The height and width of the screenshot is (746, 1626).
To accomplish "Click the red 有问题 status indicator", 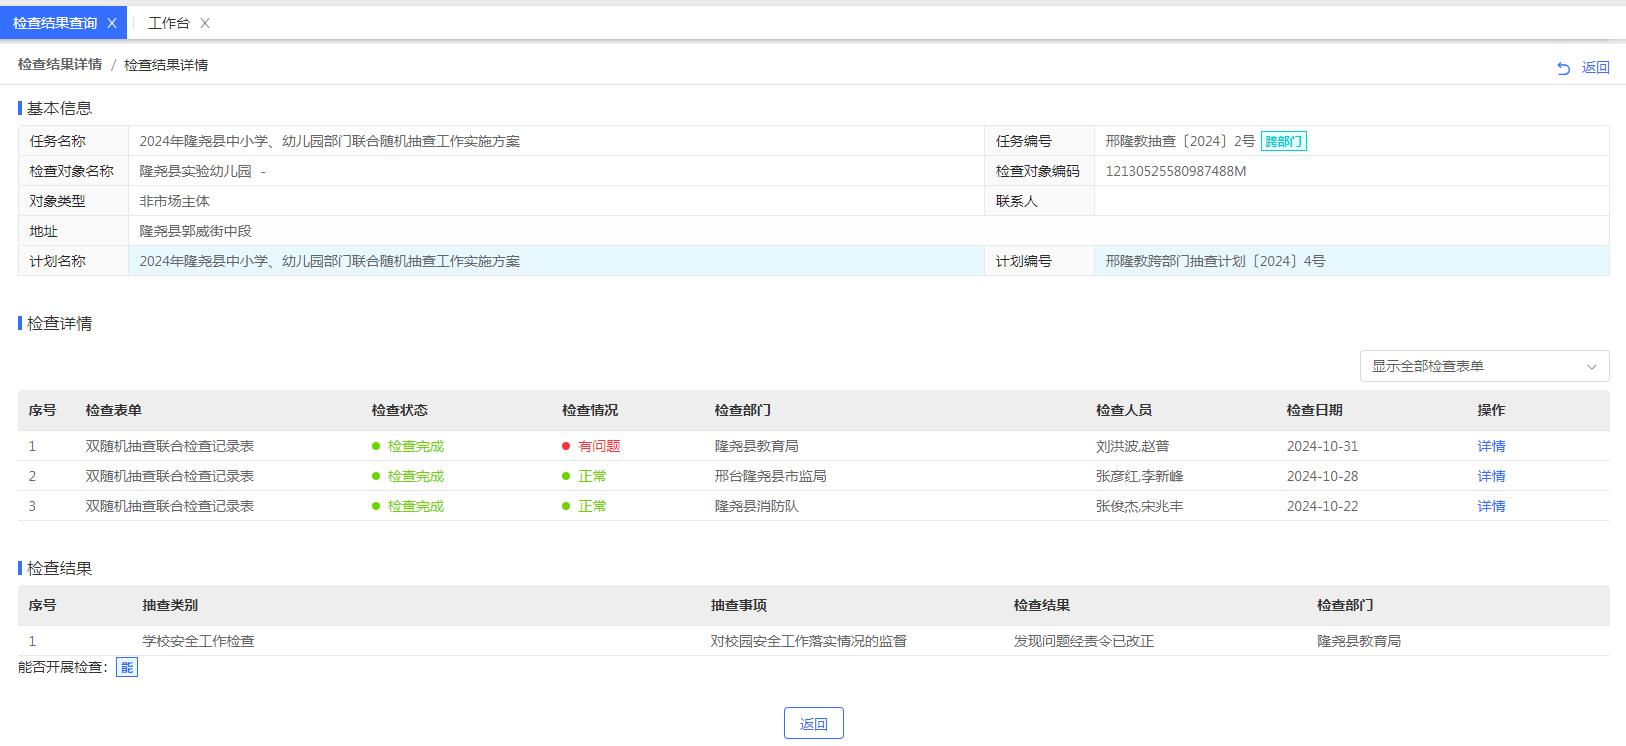I will click(x=598, y=446).
